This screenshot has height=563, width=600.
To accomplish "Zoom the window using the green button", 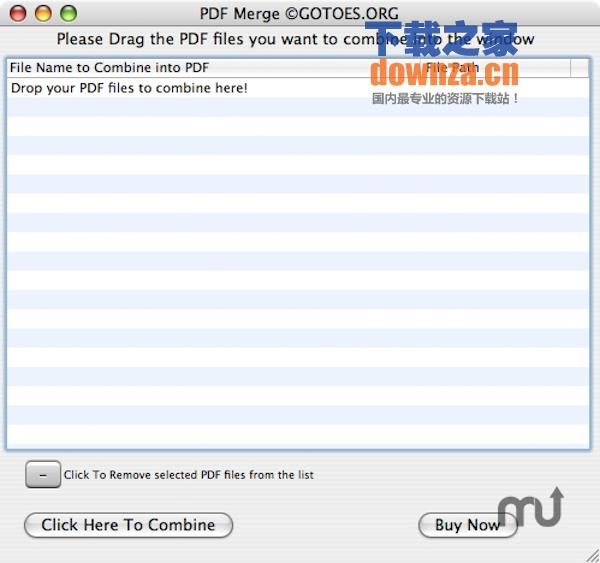I will coord(69,13).
